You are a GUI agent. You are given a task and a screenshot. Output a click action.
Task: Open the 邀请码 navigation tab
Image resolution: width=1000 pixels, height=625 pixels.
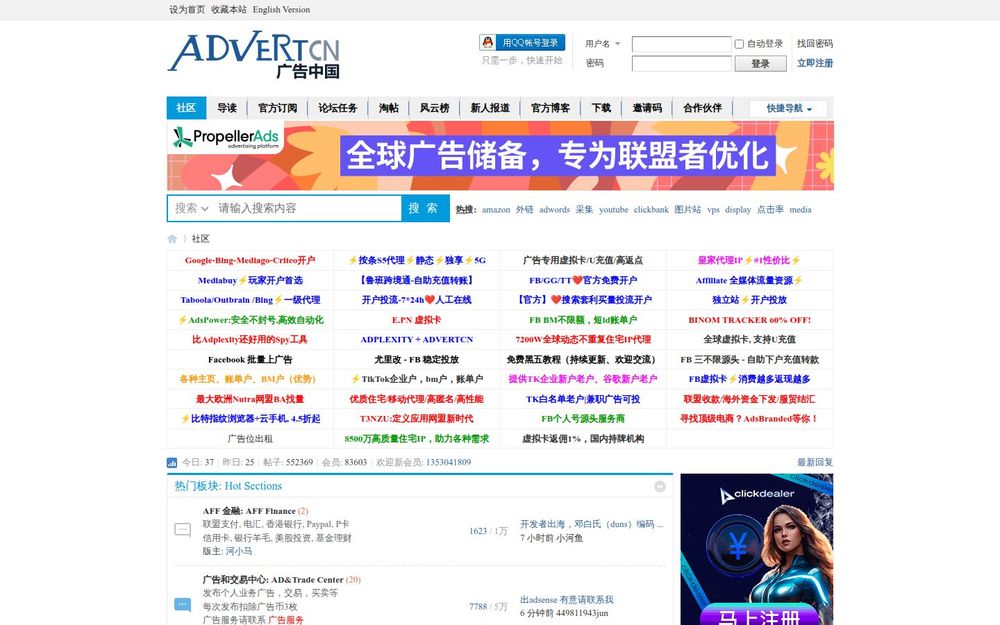647,108
